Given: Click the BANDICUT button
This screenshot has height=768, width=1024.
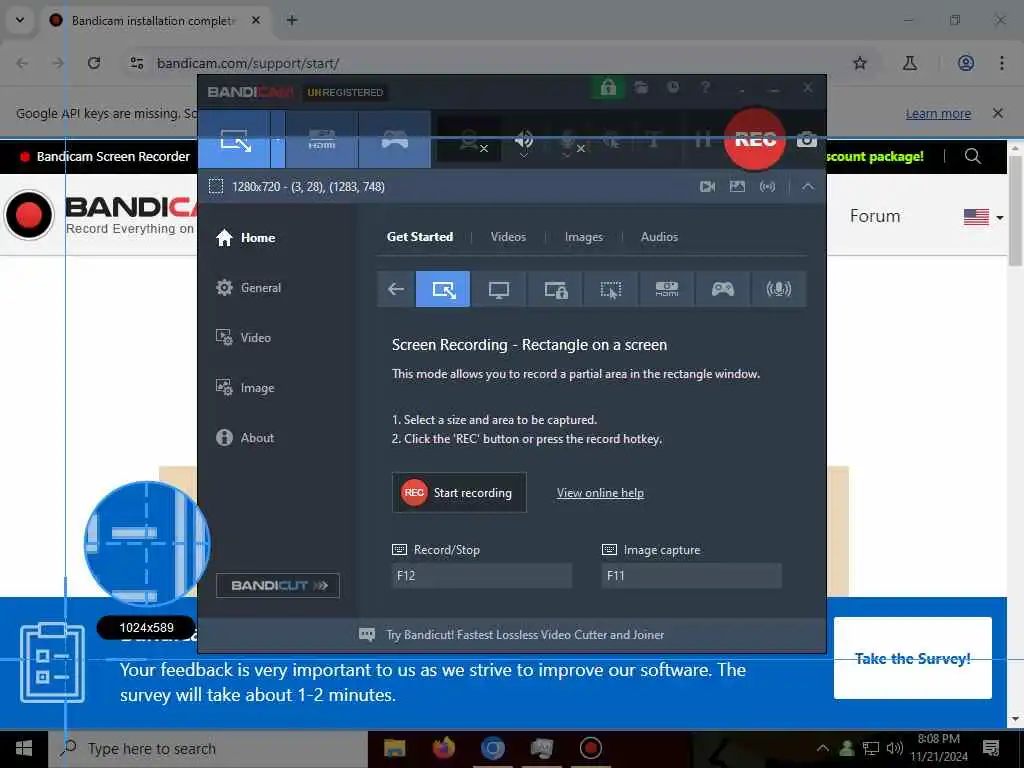Looking at the screenshot, I should tap(278, 585).
